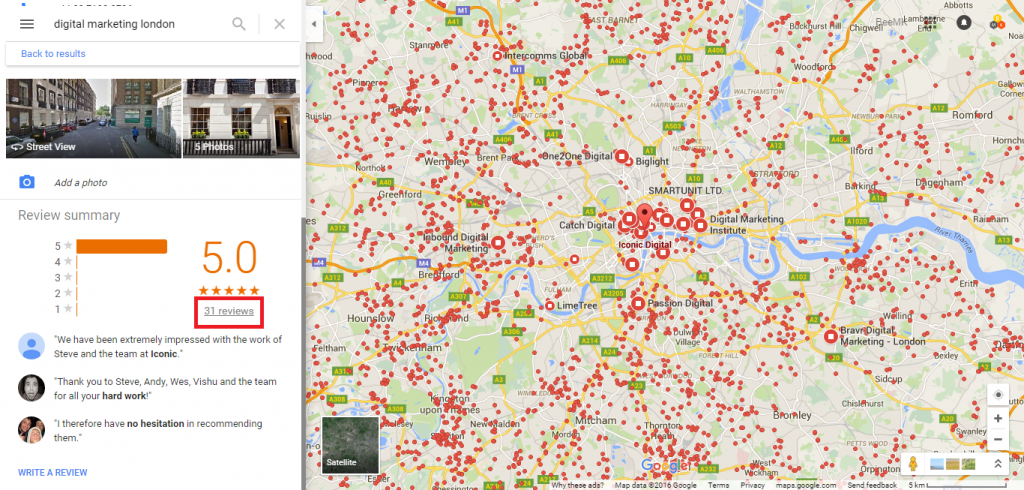Click avatar of reviewer impressed with Steve
Image resolution: width=1024 pixels, height=490 pixels.
pos(31,346)
